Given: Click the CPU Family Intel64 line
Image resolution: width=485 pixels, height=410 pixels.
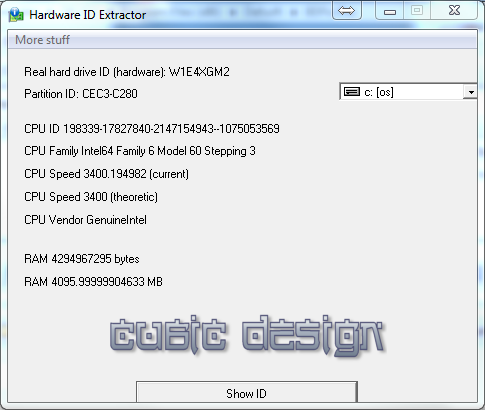Looking at the screenshot, I should tap(140, 151).
